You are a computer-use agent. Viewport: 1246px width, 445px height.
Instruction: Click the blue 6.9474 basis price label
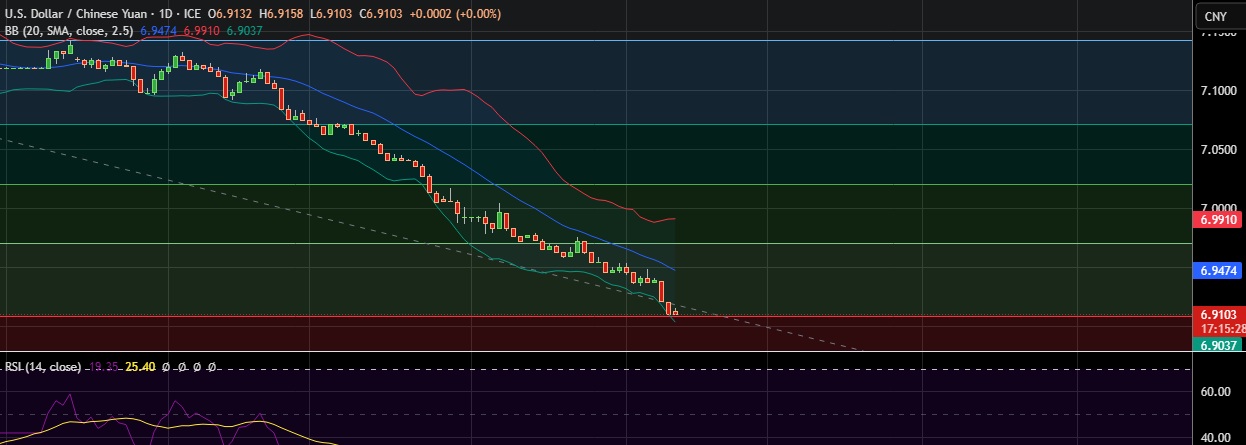point(1220,270)
